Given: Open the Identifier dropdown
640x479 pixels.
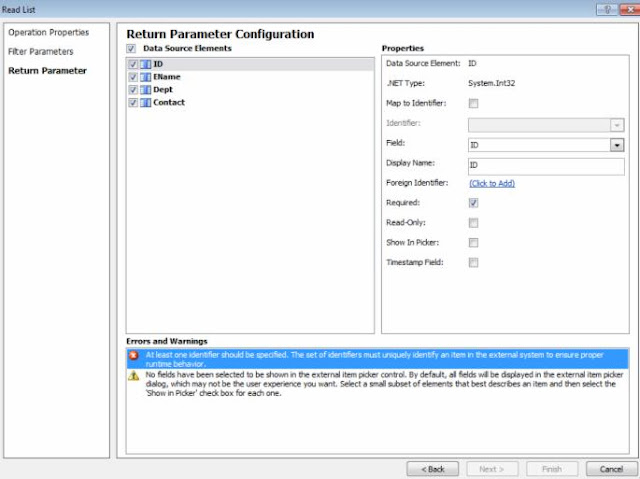Looking at the screenshot, I should point(617,124).
